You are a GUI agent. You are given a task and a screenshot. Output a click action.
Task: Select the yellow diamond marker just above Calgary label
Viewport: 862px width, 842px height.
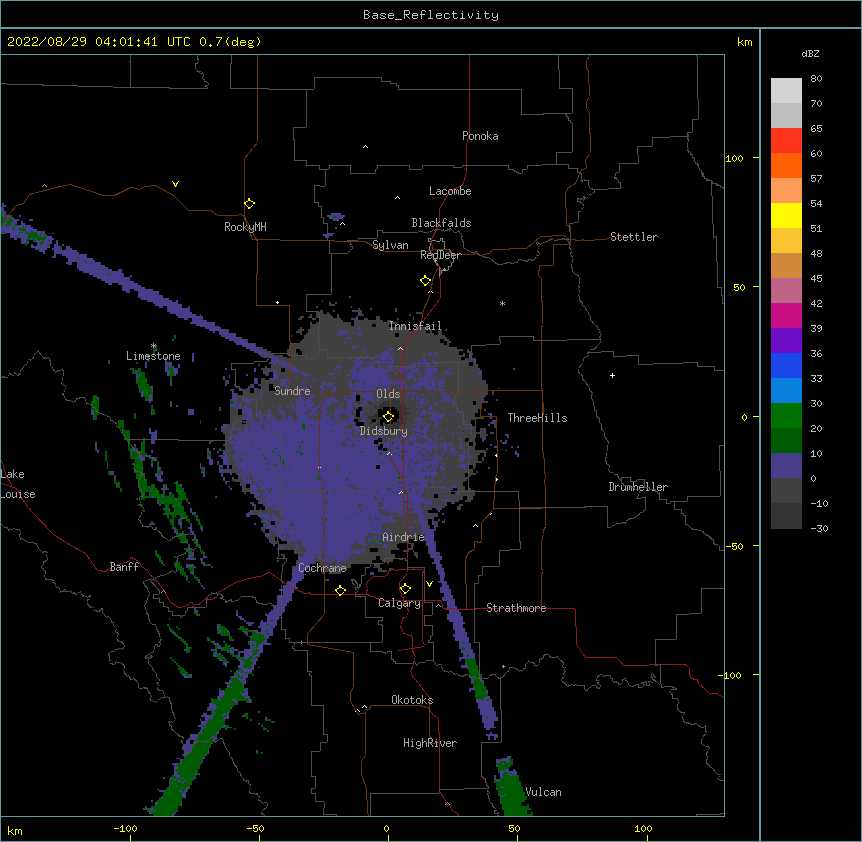(405, 589)
